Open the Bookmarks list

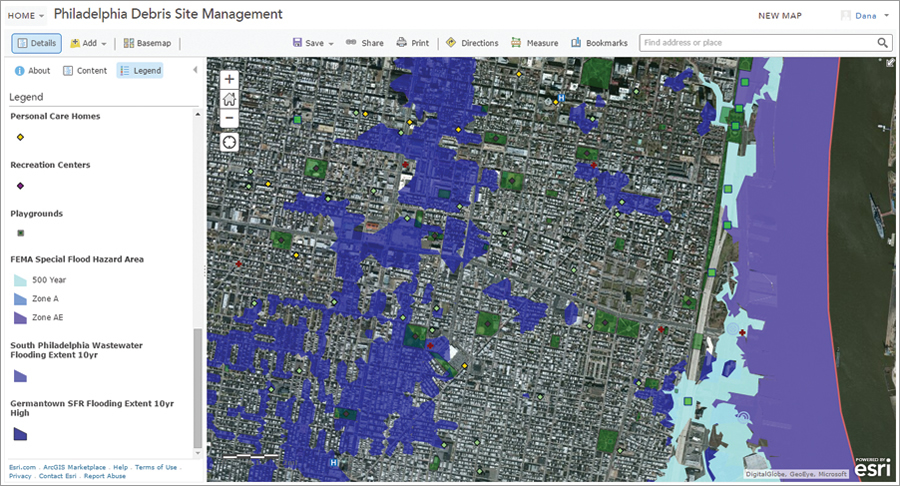click(x=599, y=43)
